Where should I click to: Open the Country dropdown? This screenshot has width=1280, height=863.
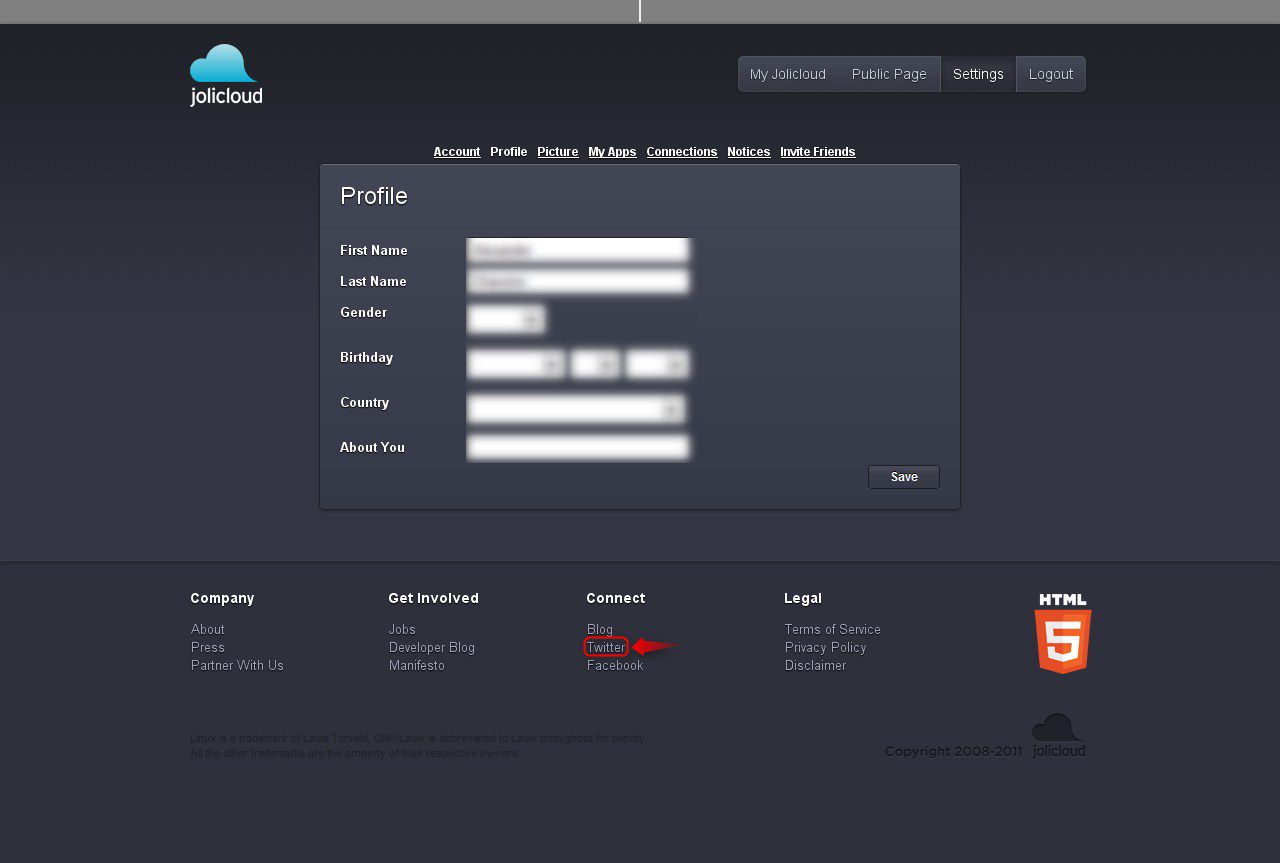tap(576, 409)
